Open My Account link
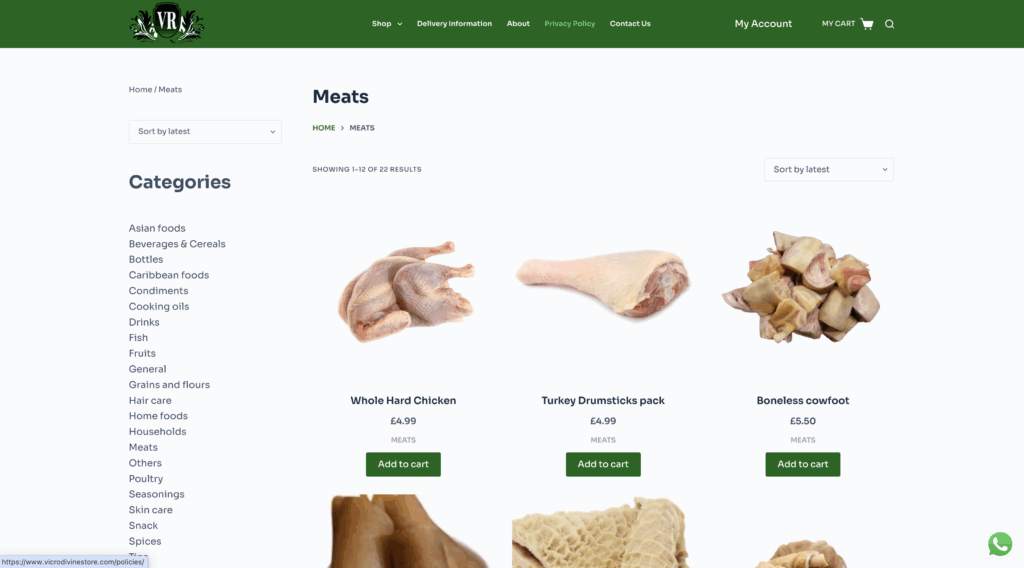Screen dimensions: 1024x568 coord(763,24)
